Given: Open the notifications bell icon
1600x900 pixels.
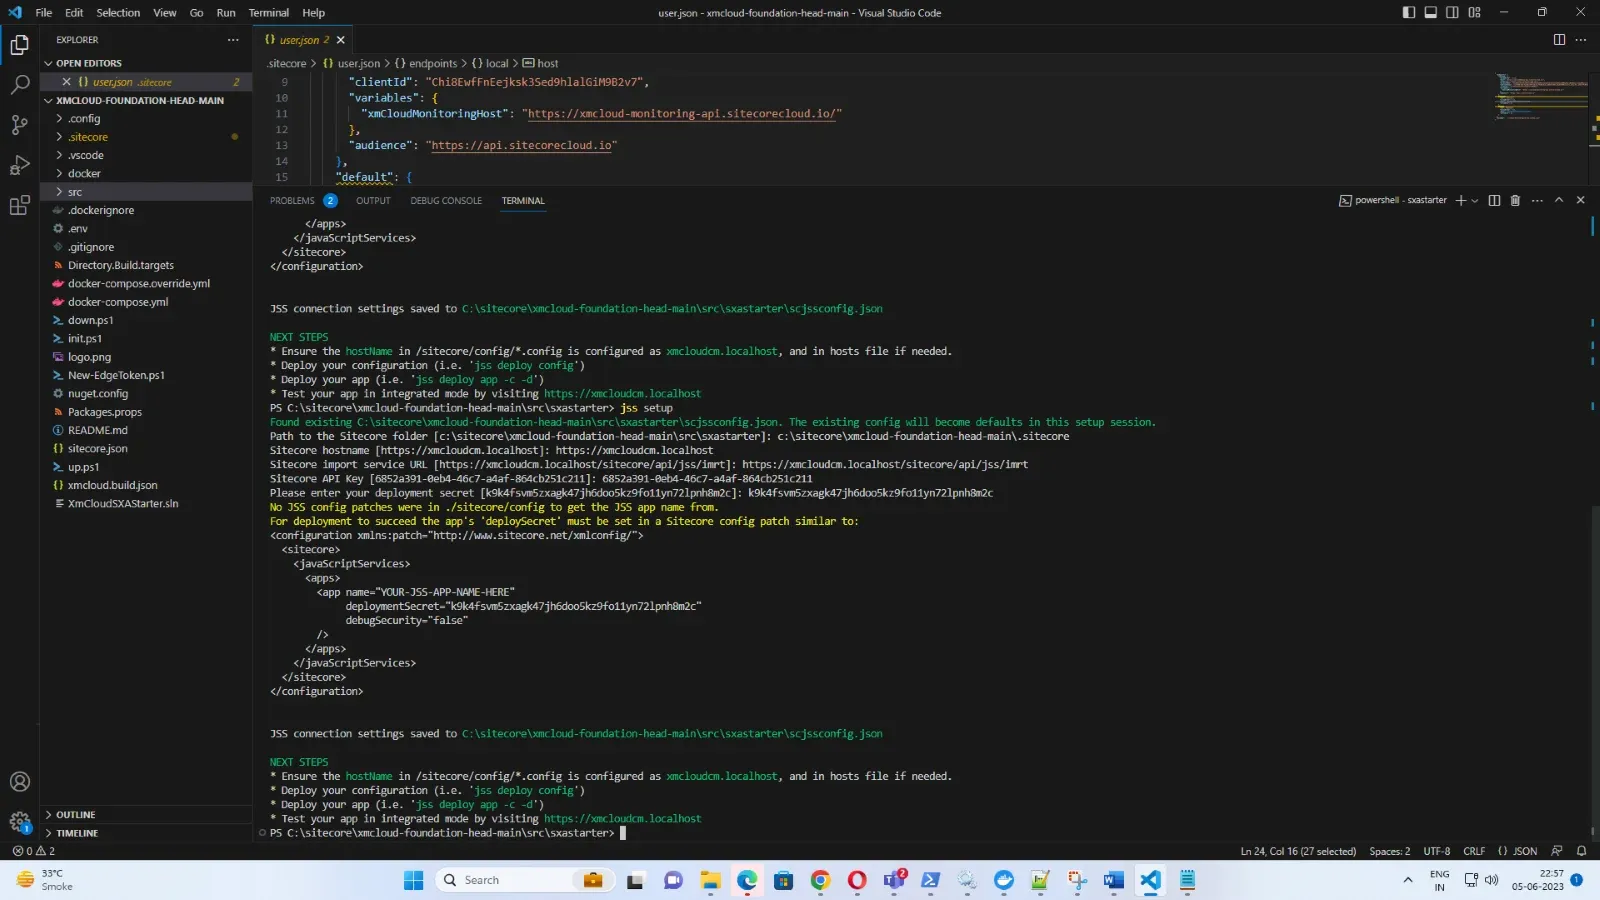Looking at the screenshot, I should (x=1581, y=851).
